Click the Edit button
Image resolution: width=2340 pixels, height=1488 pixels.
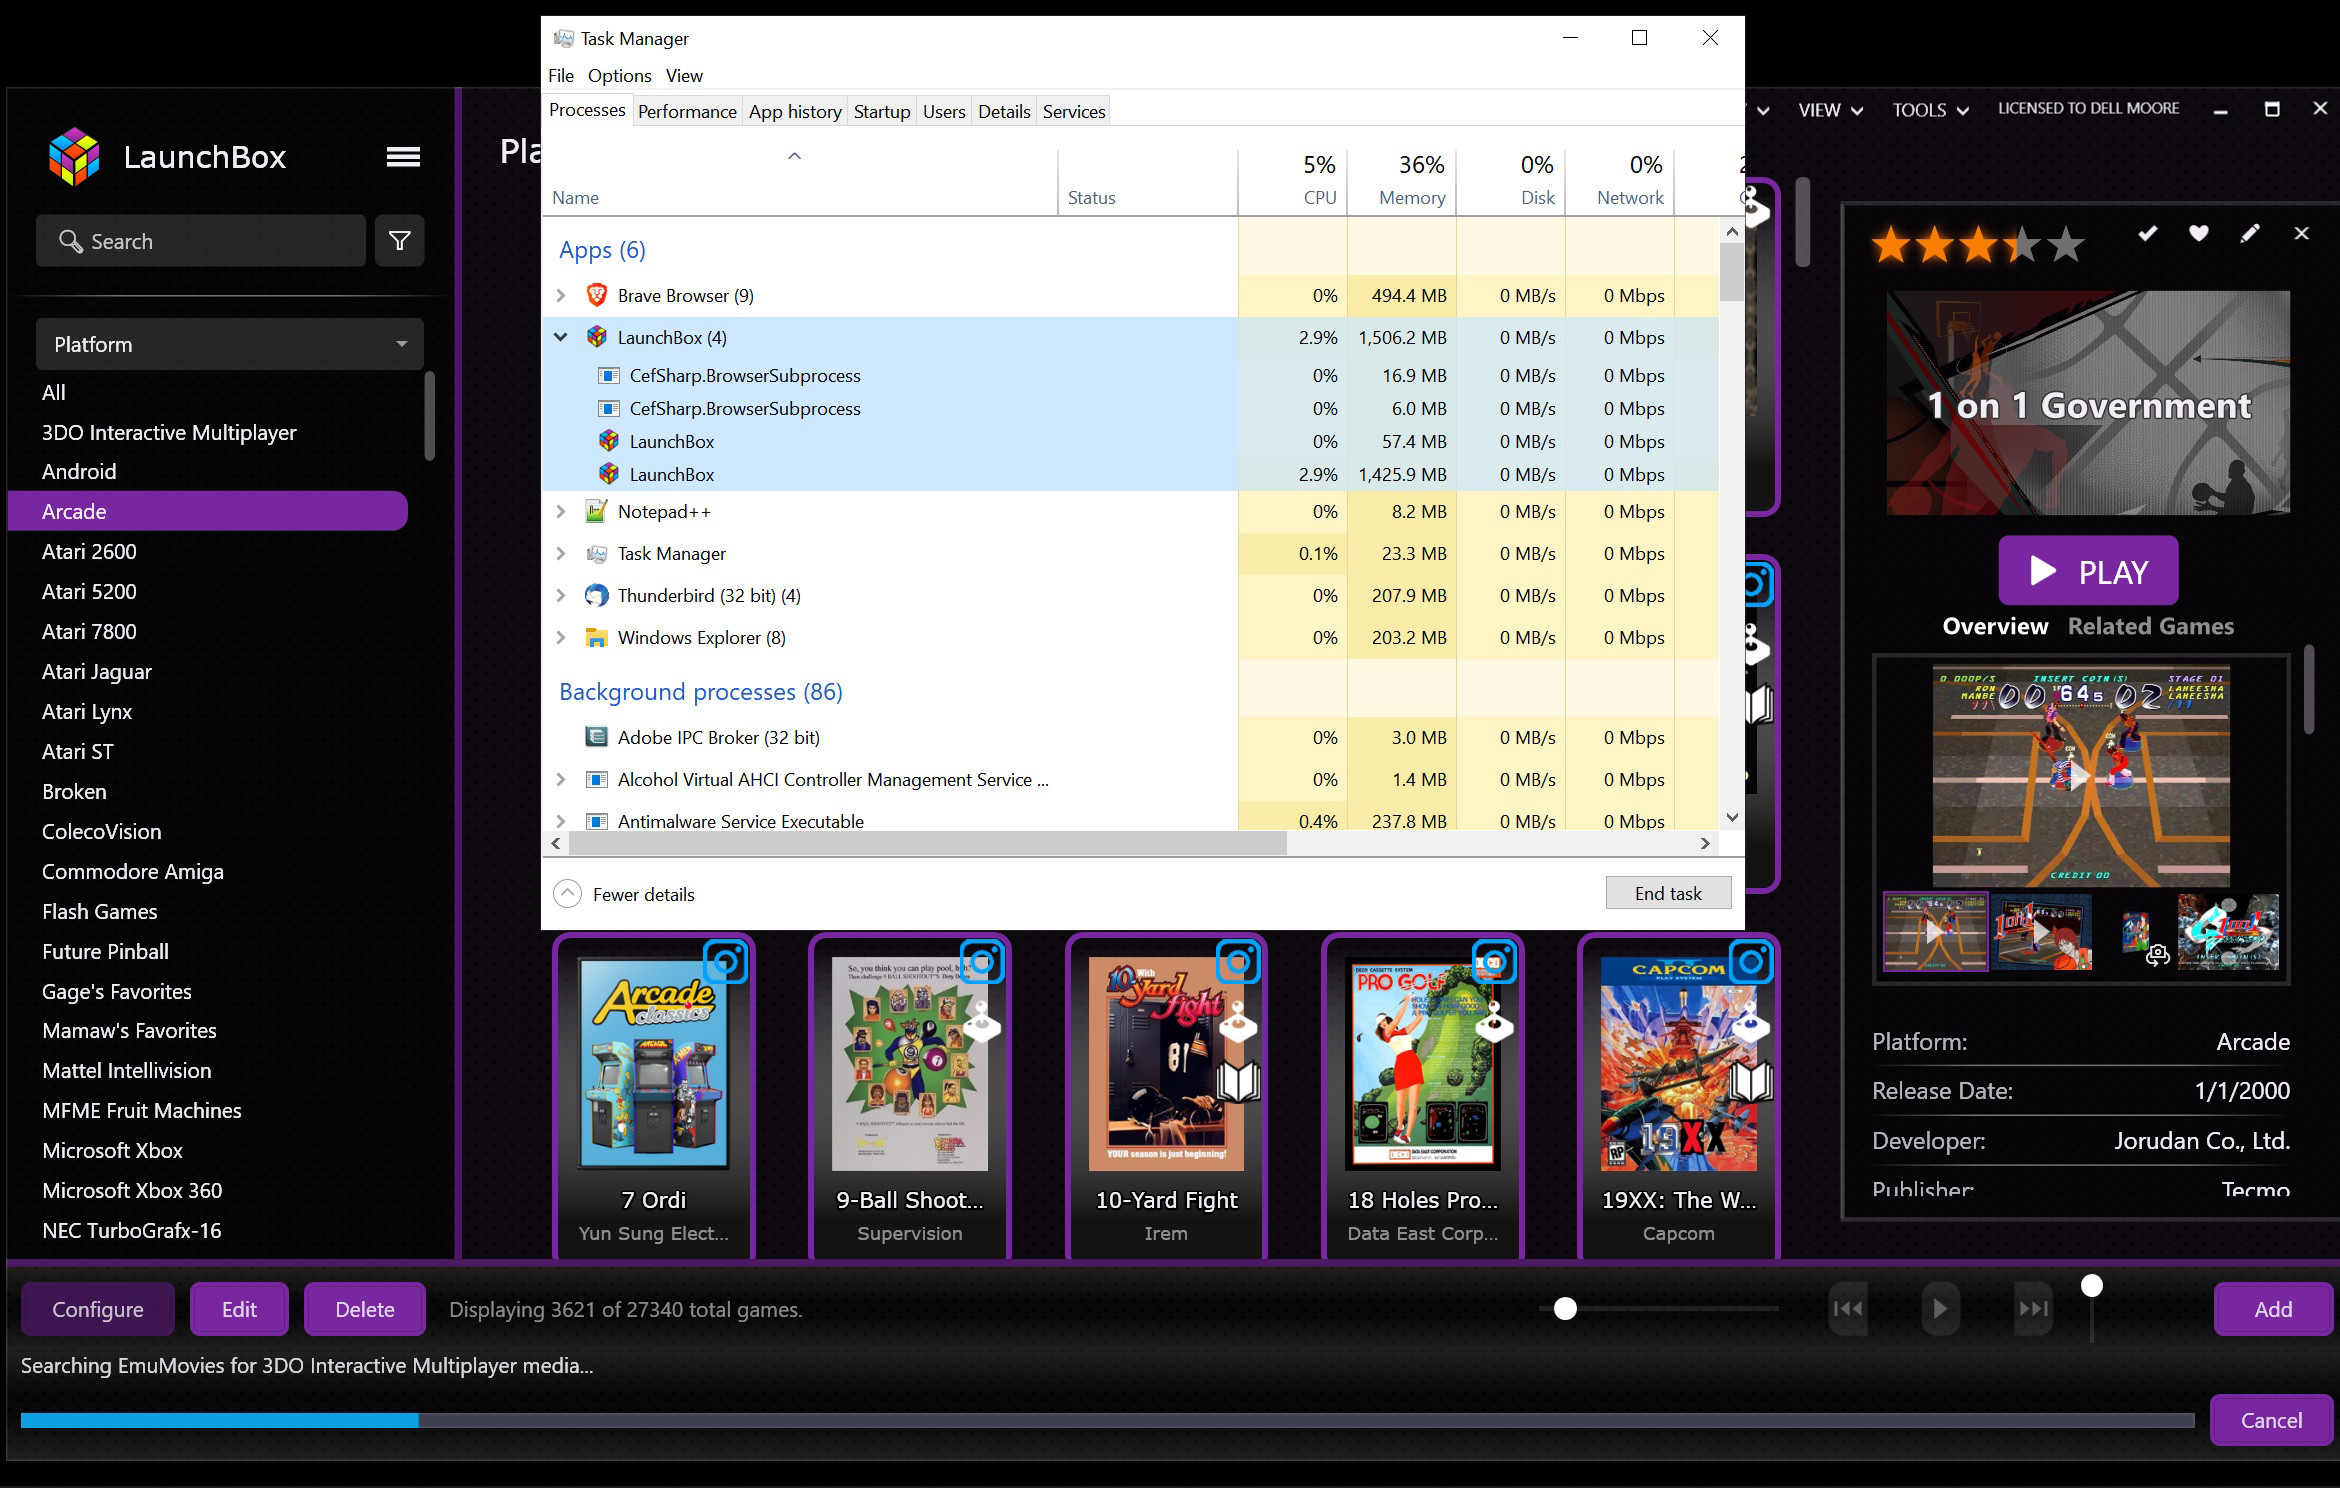[239, 1309]
